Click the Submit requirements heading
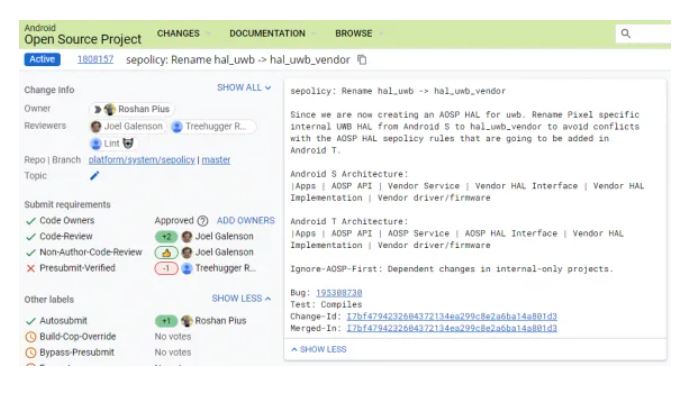This screenshot has height=407, width=693. click(67, 205)
